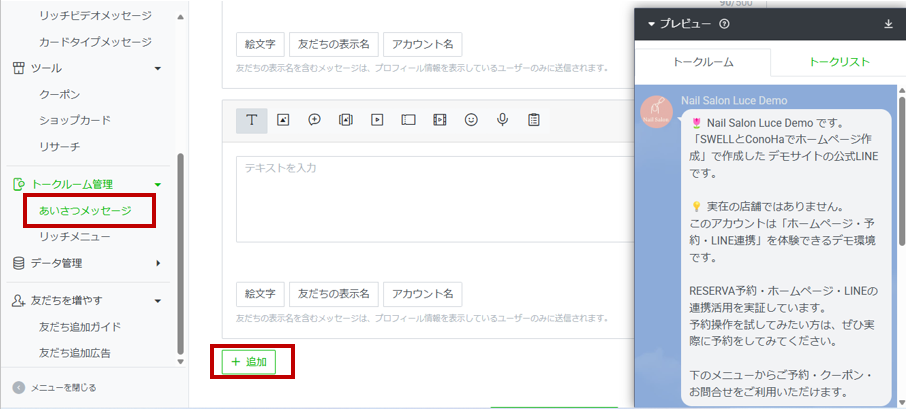Select the Survey clipboard icon
The image size is (906, 409).
coord(534,120)
